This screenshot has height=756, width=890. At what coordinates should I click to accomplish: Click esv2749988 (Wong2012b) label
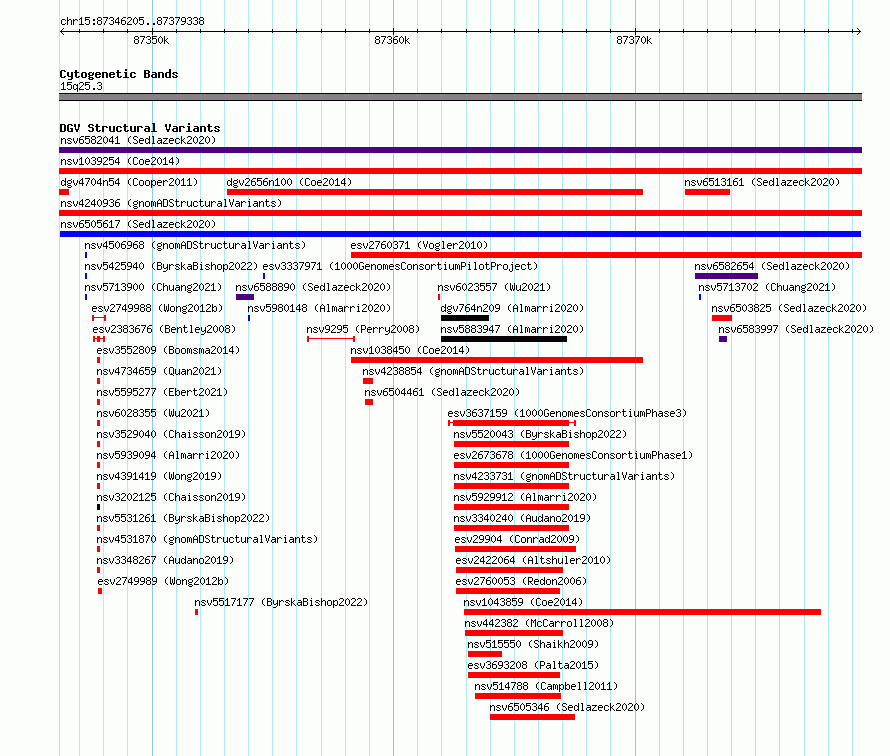click(157, 308)
